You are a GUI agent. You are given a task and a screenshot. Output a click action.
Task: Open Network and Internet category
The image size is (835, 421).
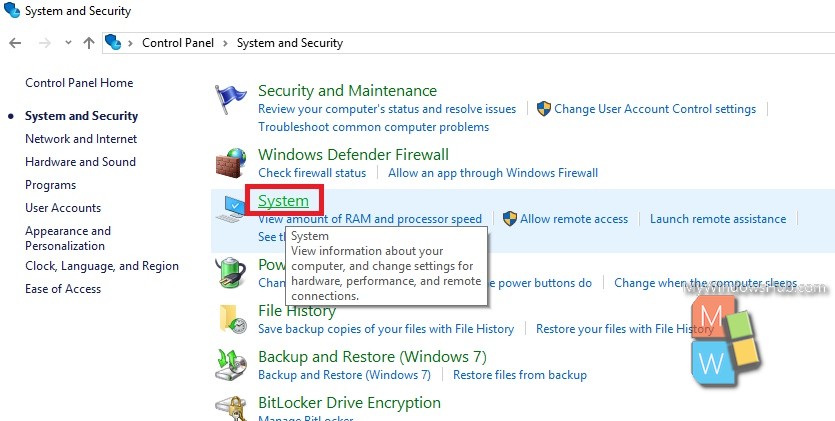click(x=81, y=139)
